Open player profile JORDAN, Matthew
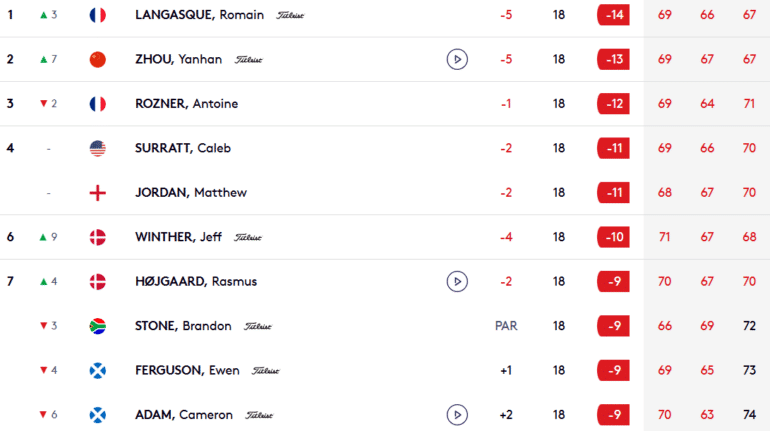The width and height of the screenshot is (770, 431). [191, 193]
